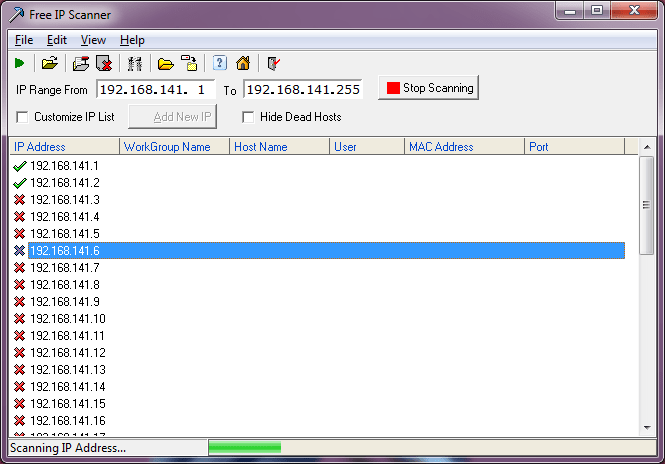This screenshot has width=665, height=464.
Task: Click the green scan progress bar
Action: click(245, 447)
